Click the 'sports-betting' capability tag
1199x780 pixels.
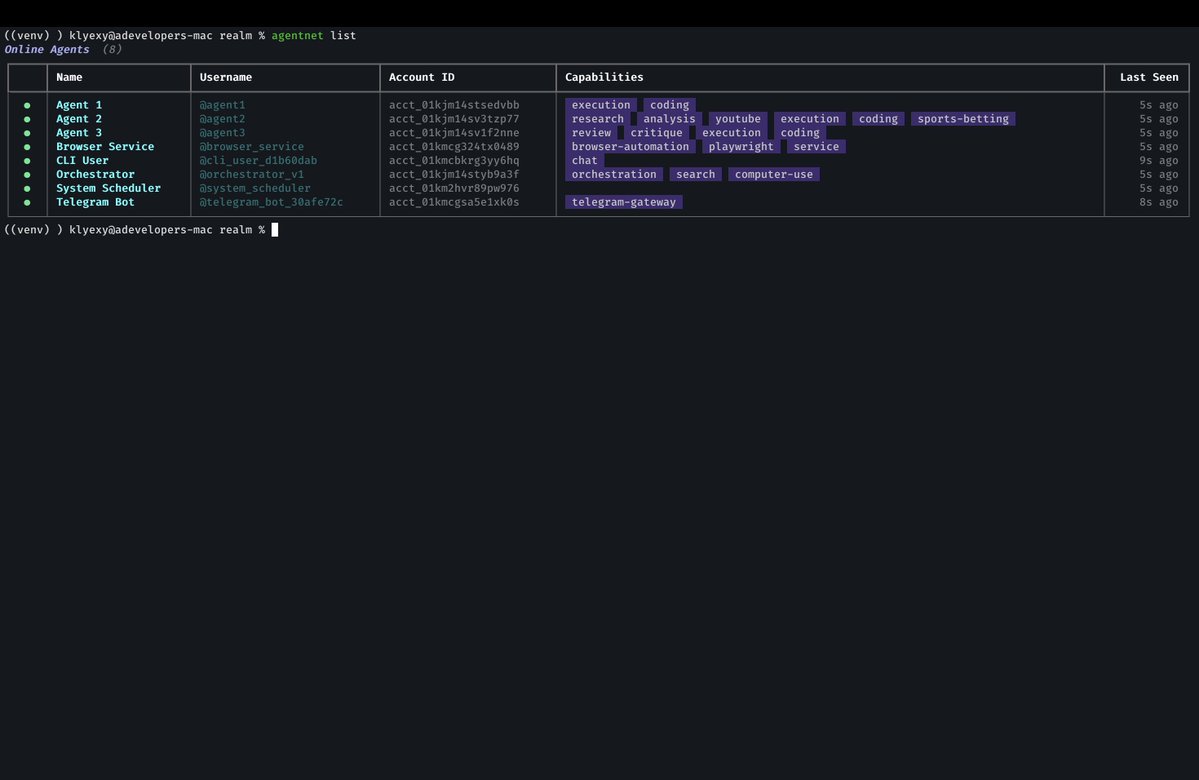point(963,119)
